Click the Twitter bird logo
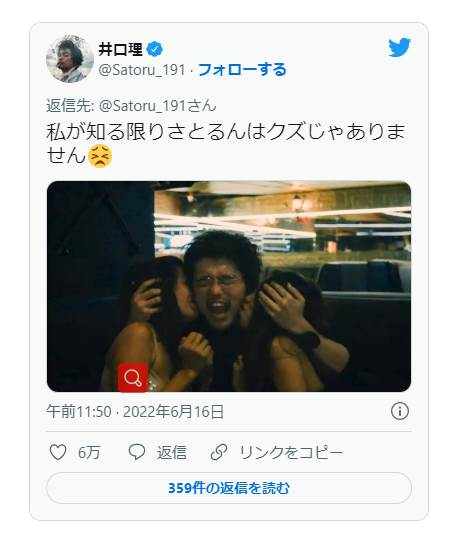This screenshot has height=534, width=475. [x=399, y=47]
